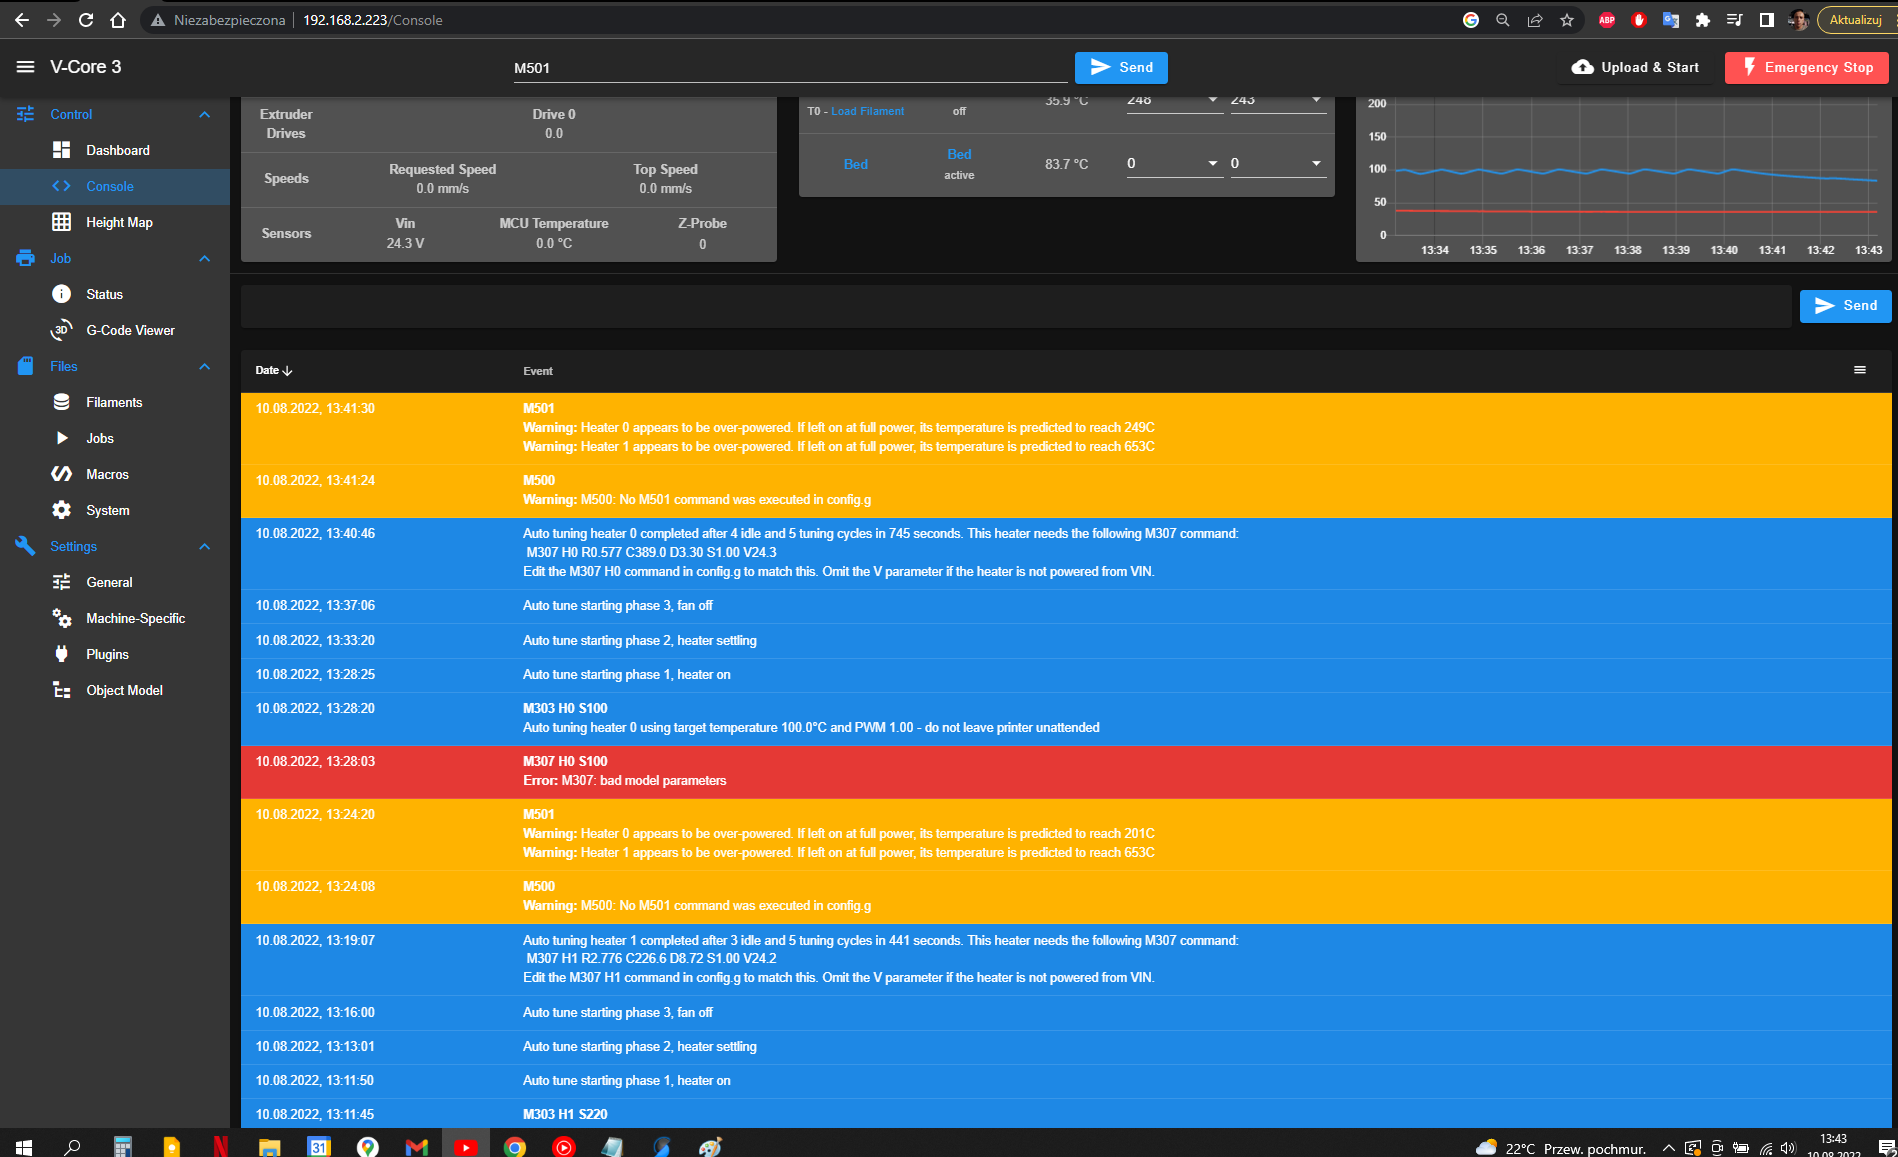This screenshot has width=1898, height=1157.
Task: Click the browser home button
Action: pos(118,20)
